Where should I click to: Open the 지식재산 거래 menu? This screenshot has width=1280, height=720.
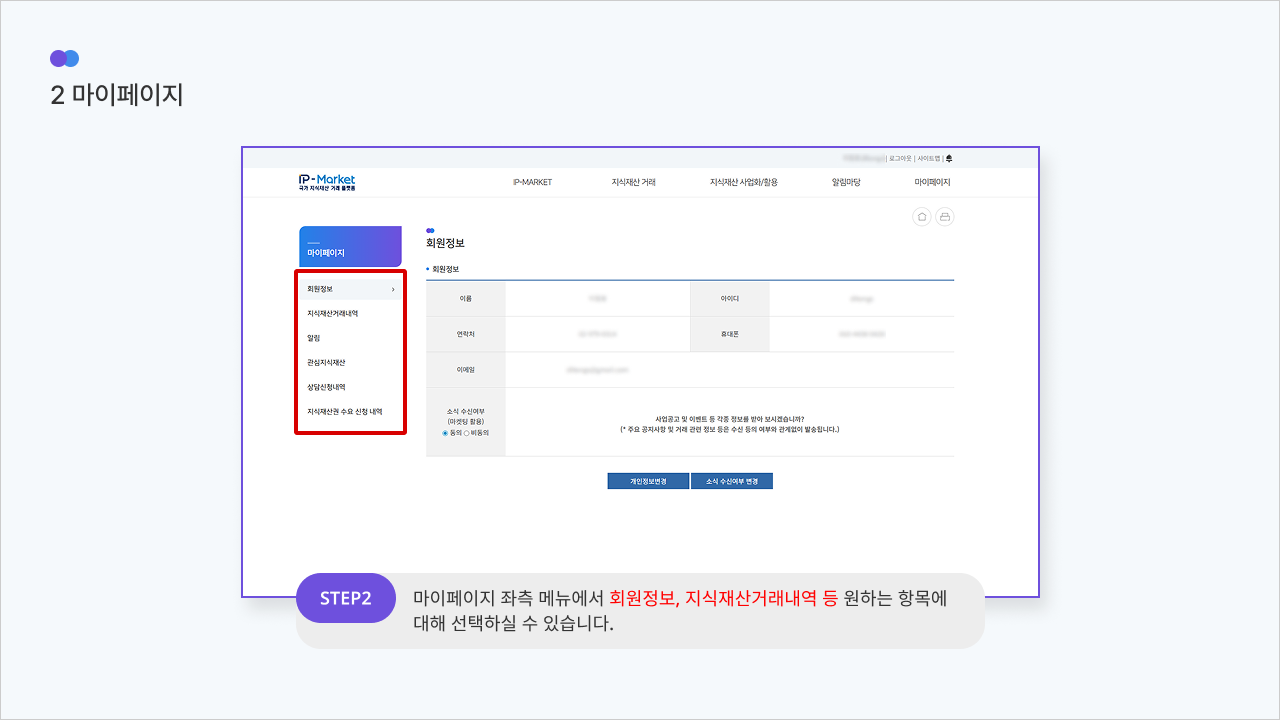pos(633,182)
